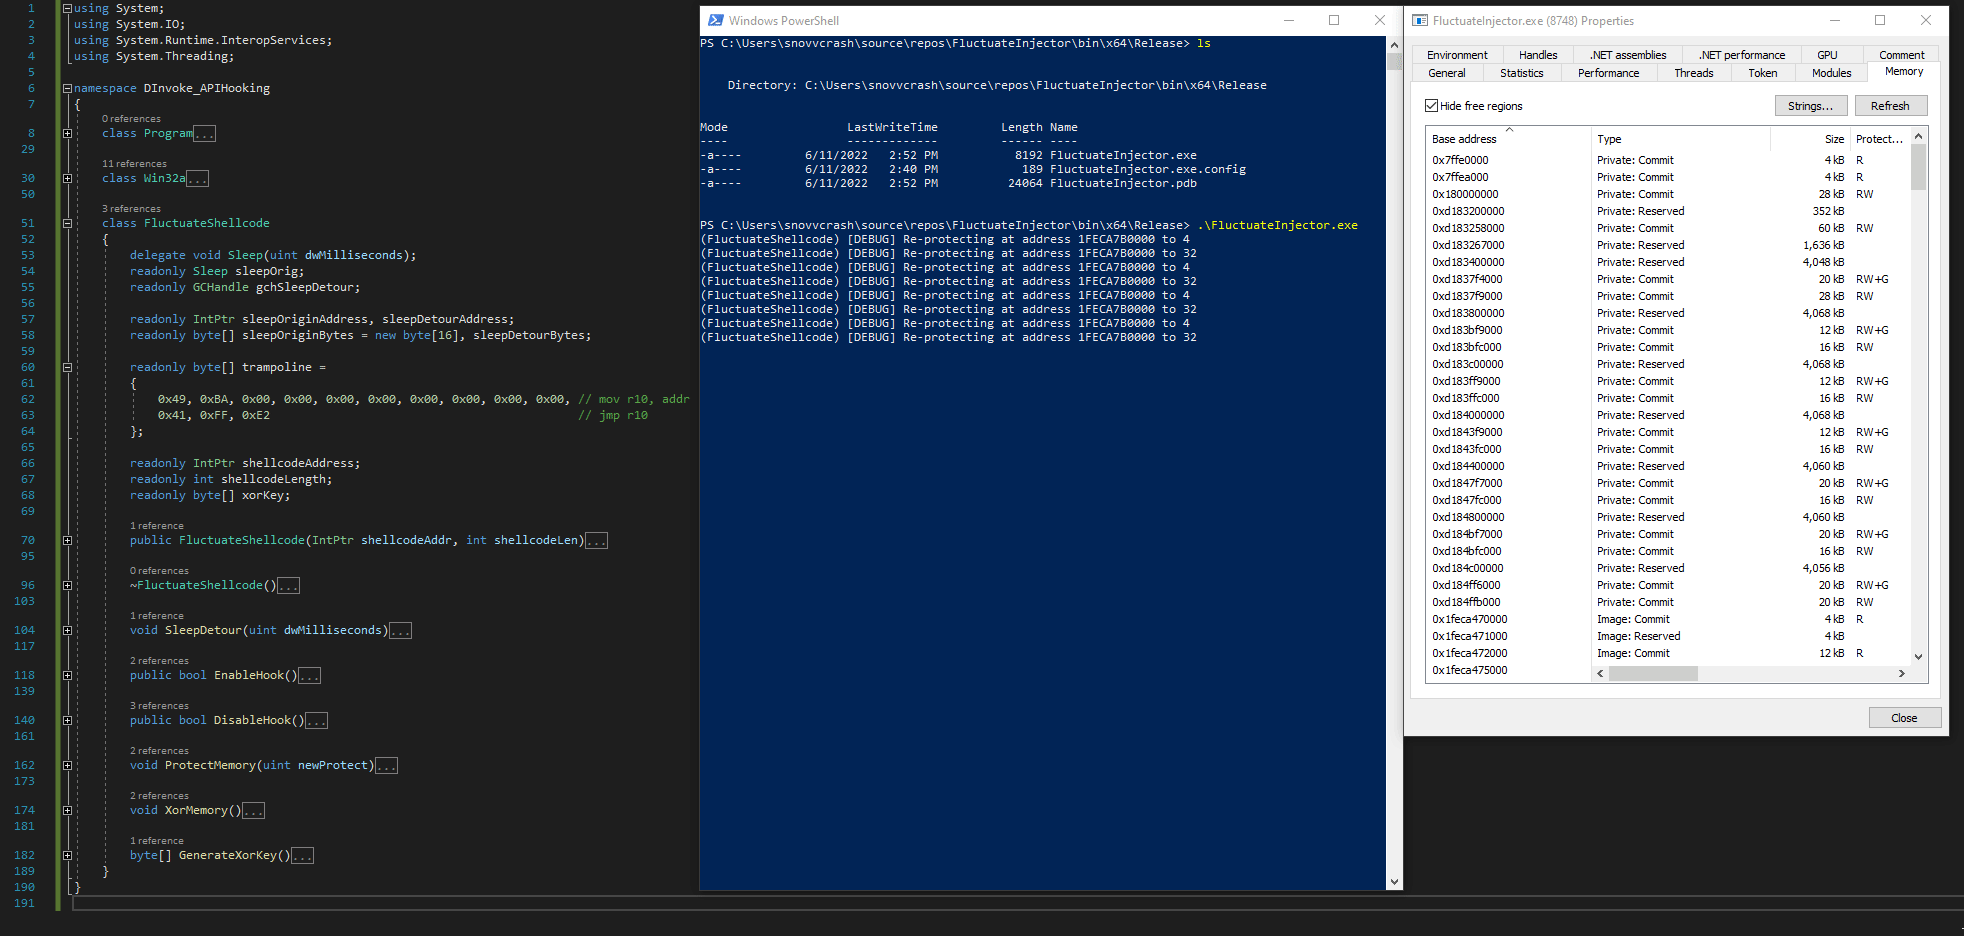The image size is (1964, 936).
Task: Switch to the Threads tab
Action: (1693, 73)
